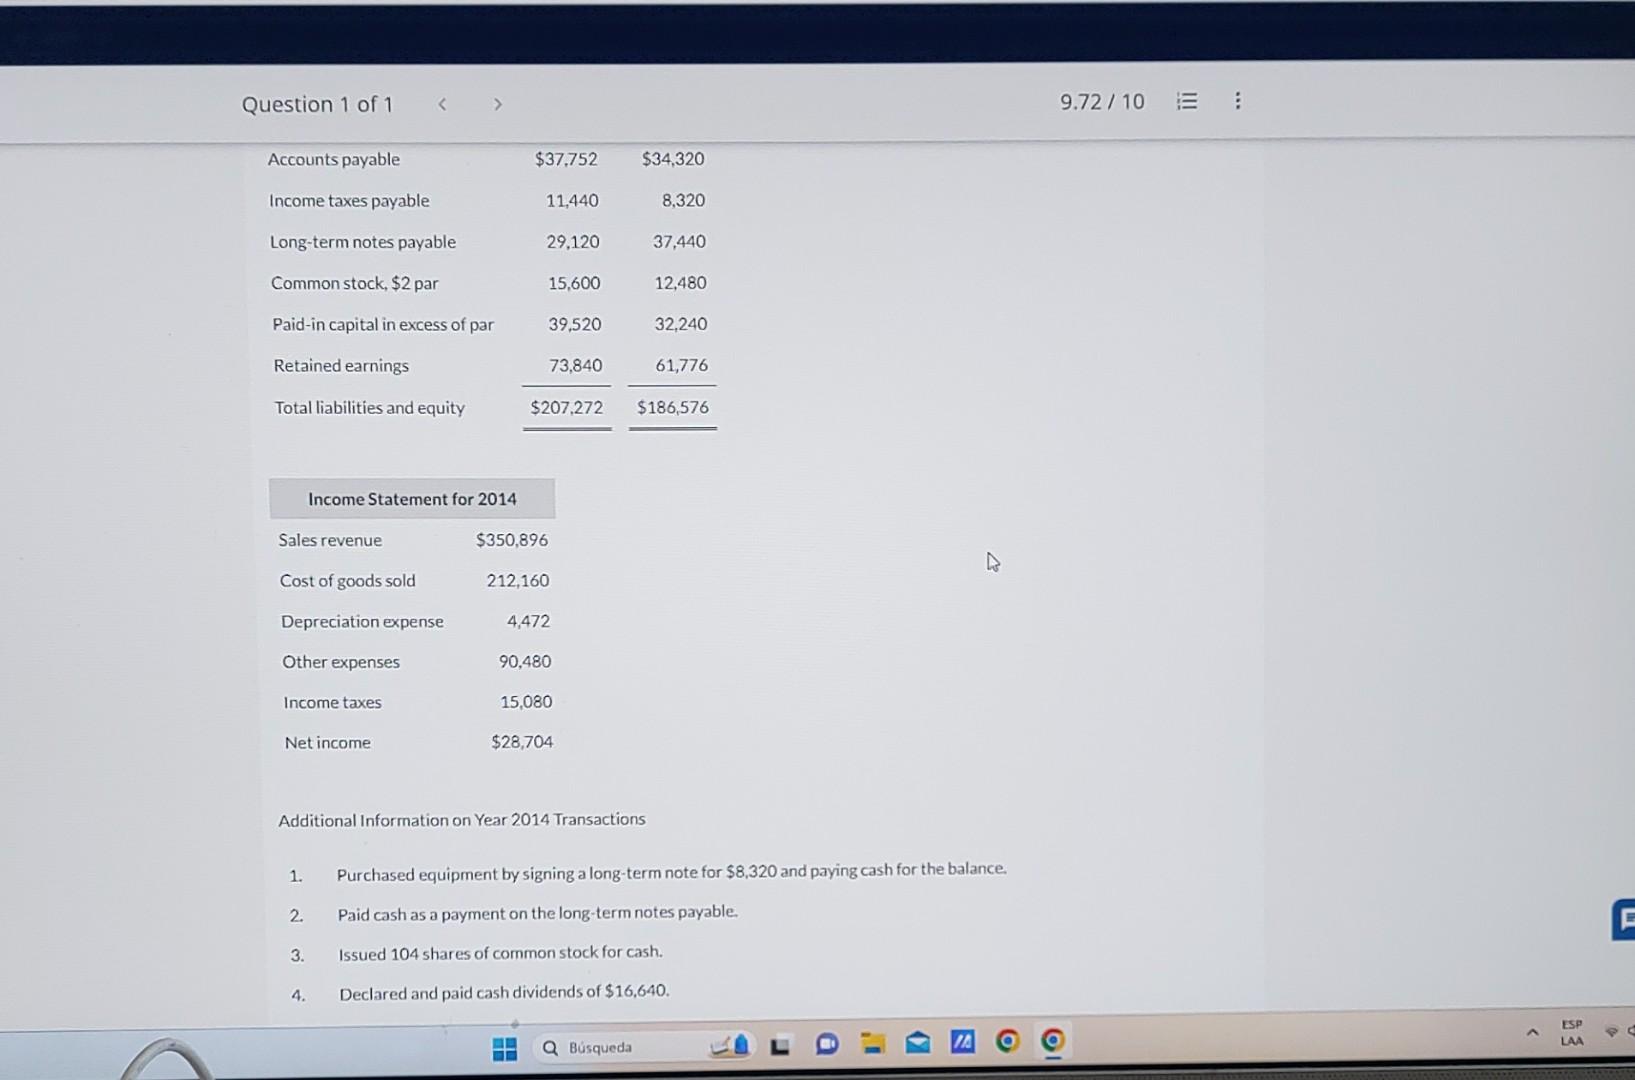Expand hidden icons in the system tray
Viewport: 1635px width, 1080px height.
[1533, 1032]
